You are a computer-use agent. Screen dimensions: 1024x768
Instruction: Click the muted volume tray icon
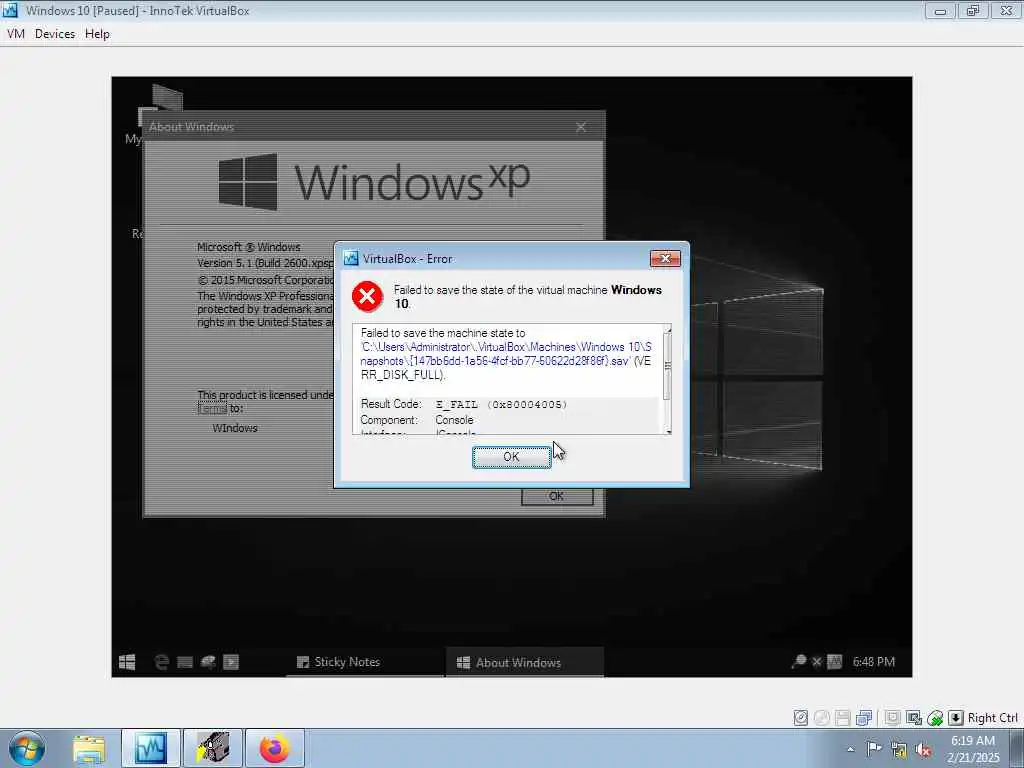923,749
